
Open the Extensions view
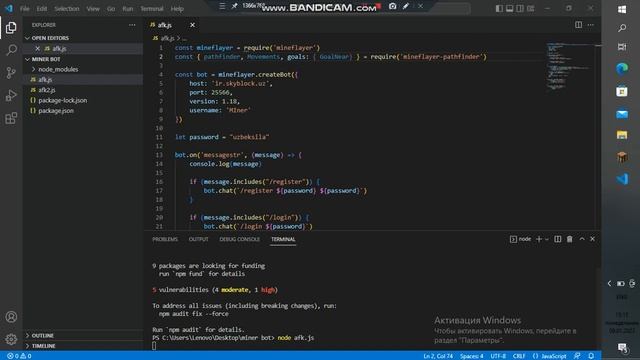point(11,118)
